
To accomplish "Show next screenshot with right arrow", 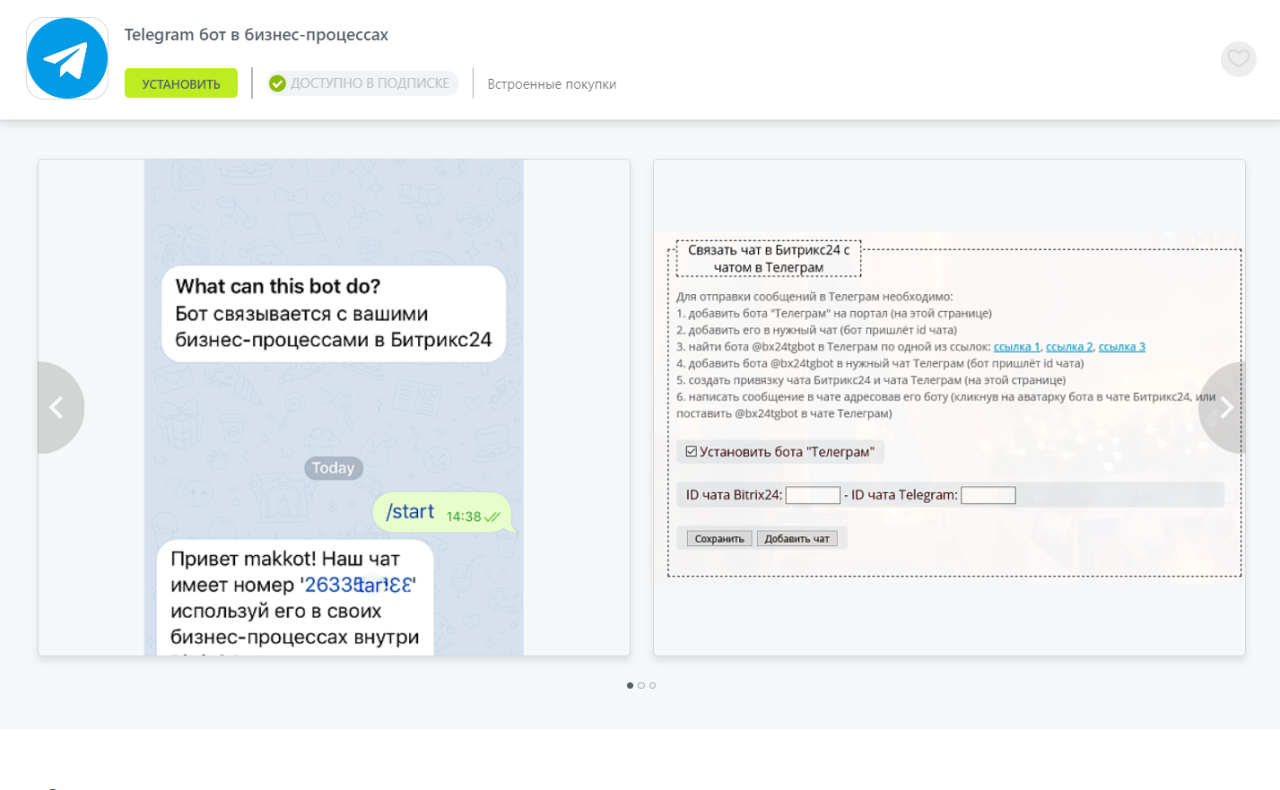I will click(x=1225, y=407).
